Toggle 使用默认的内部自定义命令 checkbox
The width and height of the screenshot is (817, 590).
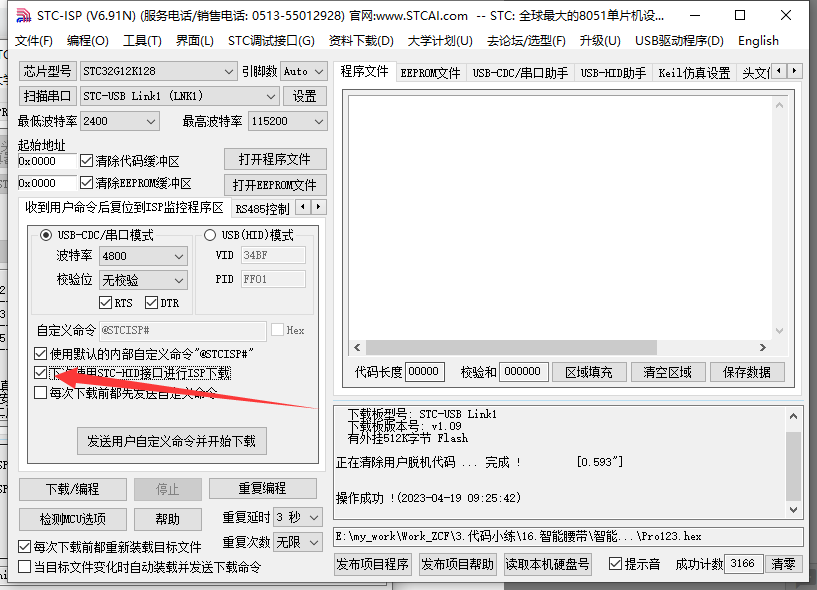40,353
